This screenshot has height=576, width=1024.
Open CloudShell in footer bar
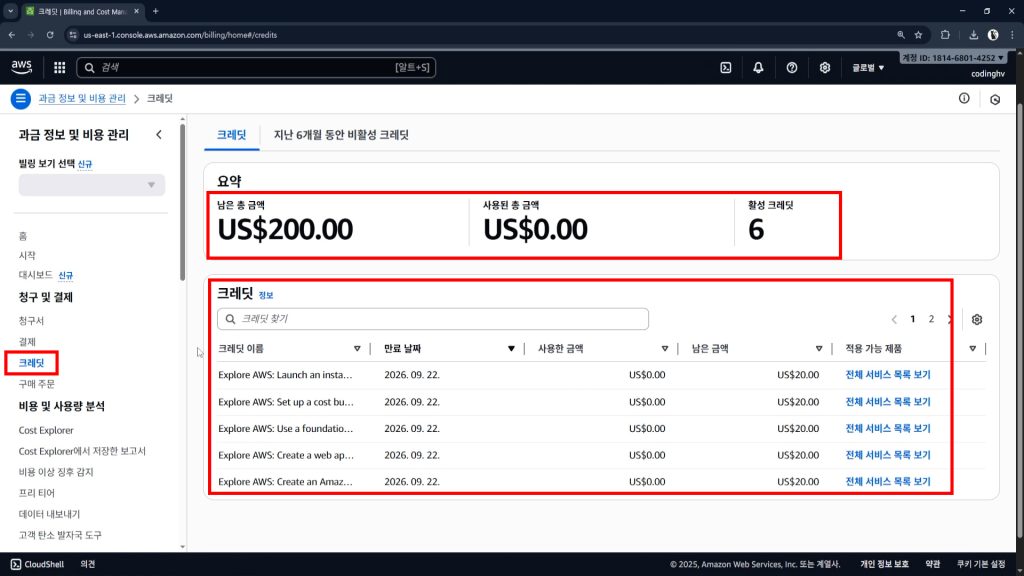point(37,564)
